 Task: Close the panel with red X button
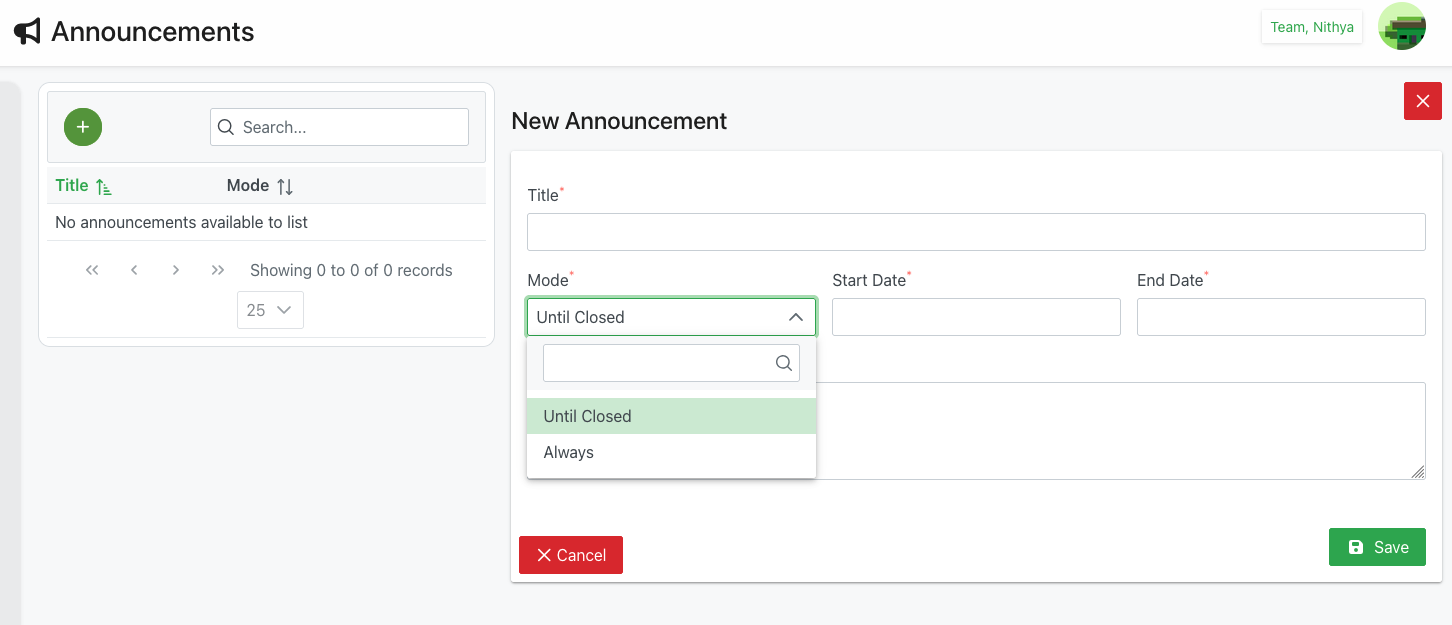coord(1422,101)
